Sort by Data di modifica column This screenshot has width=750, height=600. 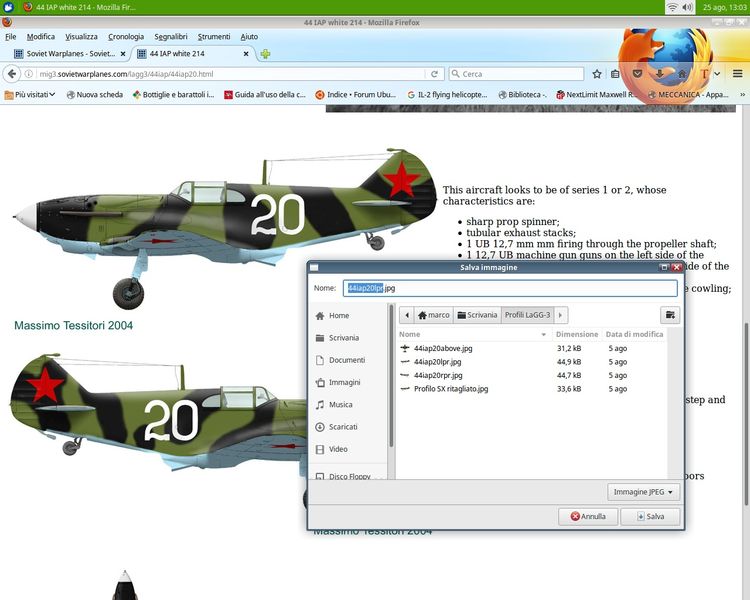(634, 334)
